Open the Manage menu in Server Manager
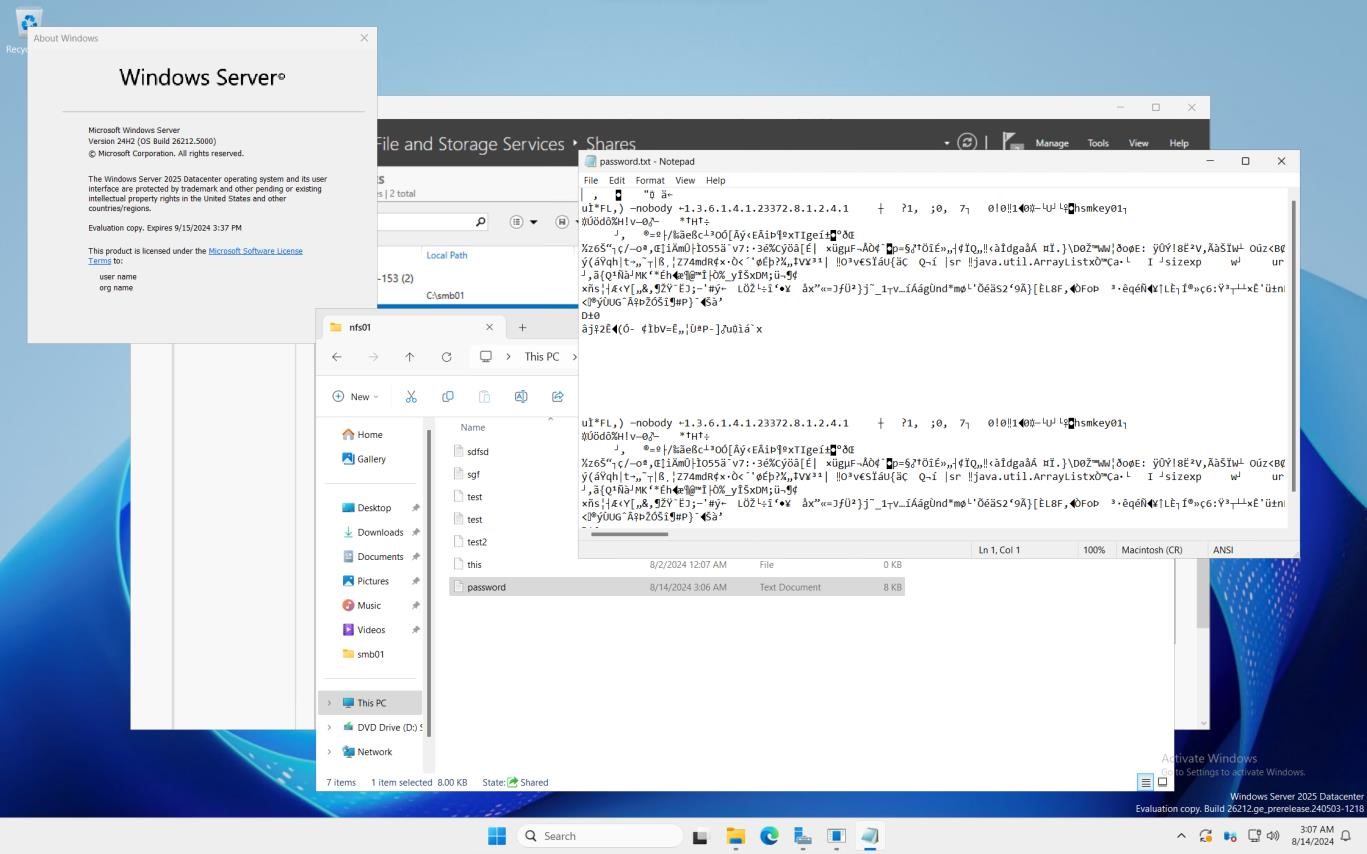Viewport: 1367px width, 854px height. coord(1052,143)
